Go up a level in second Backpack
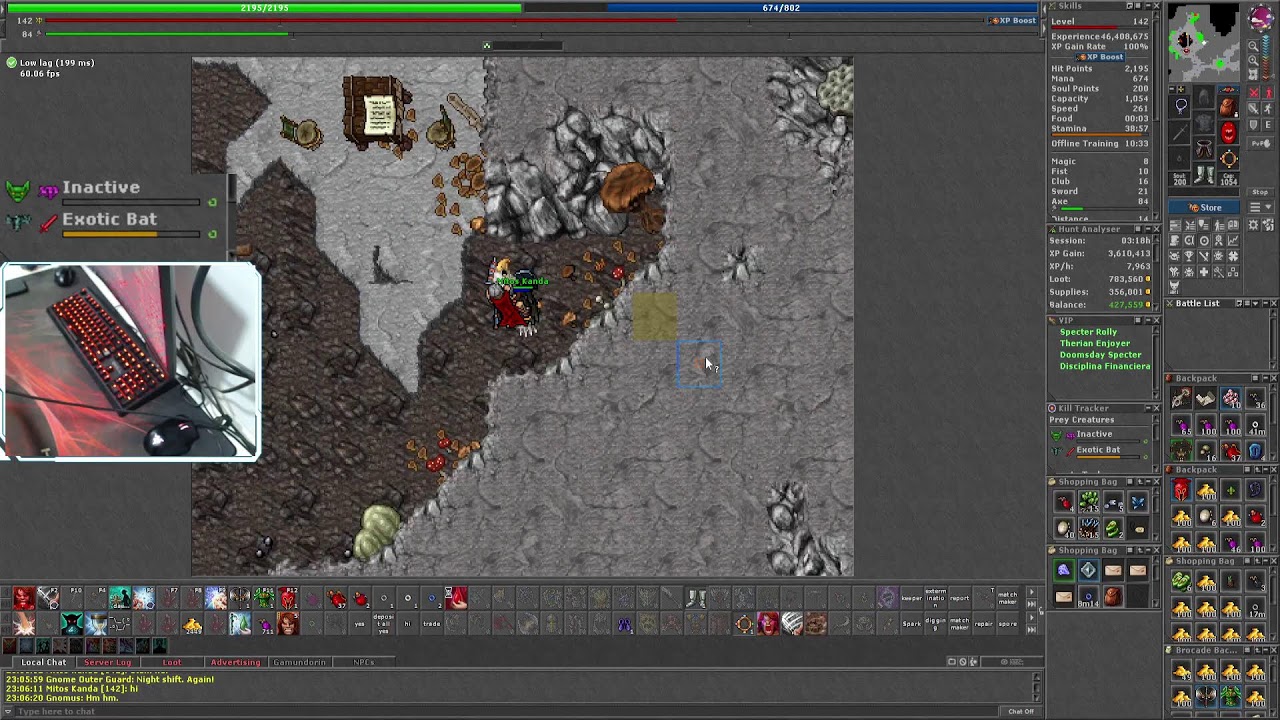Viewport: 1280px width, 720px height. tap(1257, 469)
